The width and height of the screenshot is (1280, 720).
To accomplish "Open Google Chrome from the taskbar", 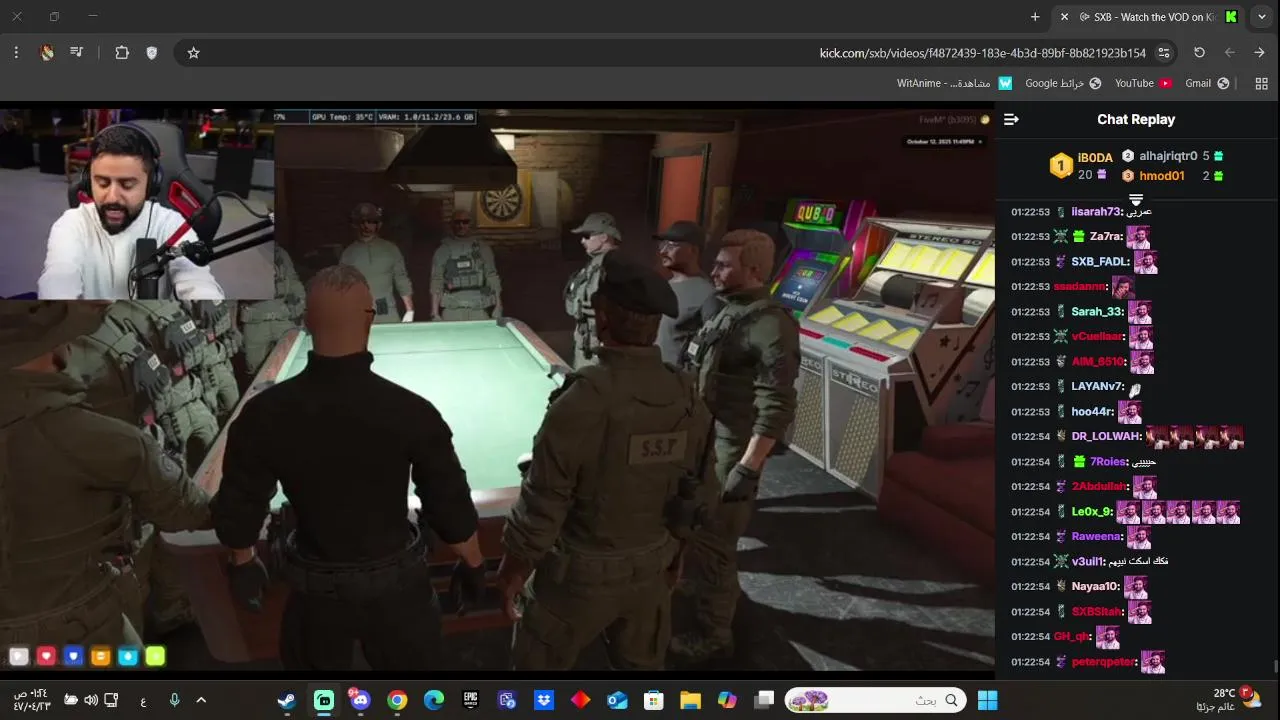I will tap(397, 700).
